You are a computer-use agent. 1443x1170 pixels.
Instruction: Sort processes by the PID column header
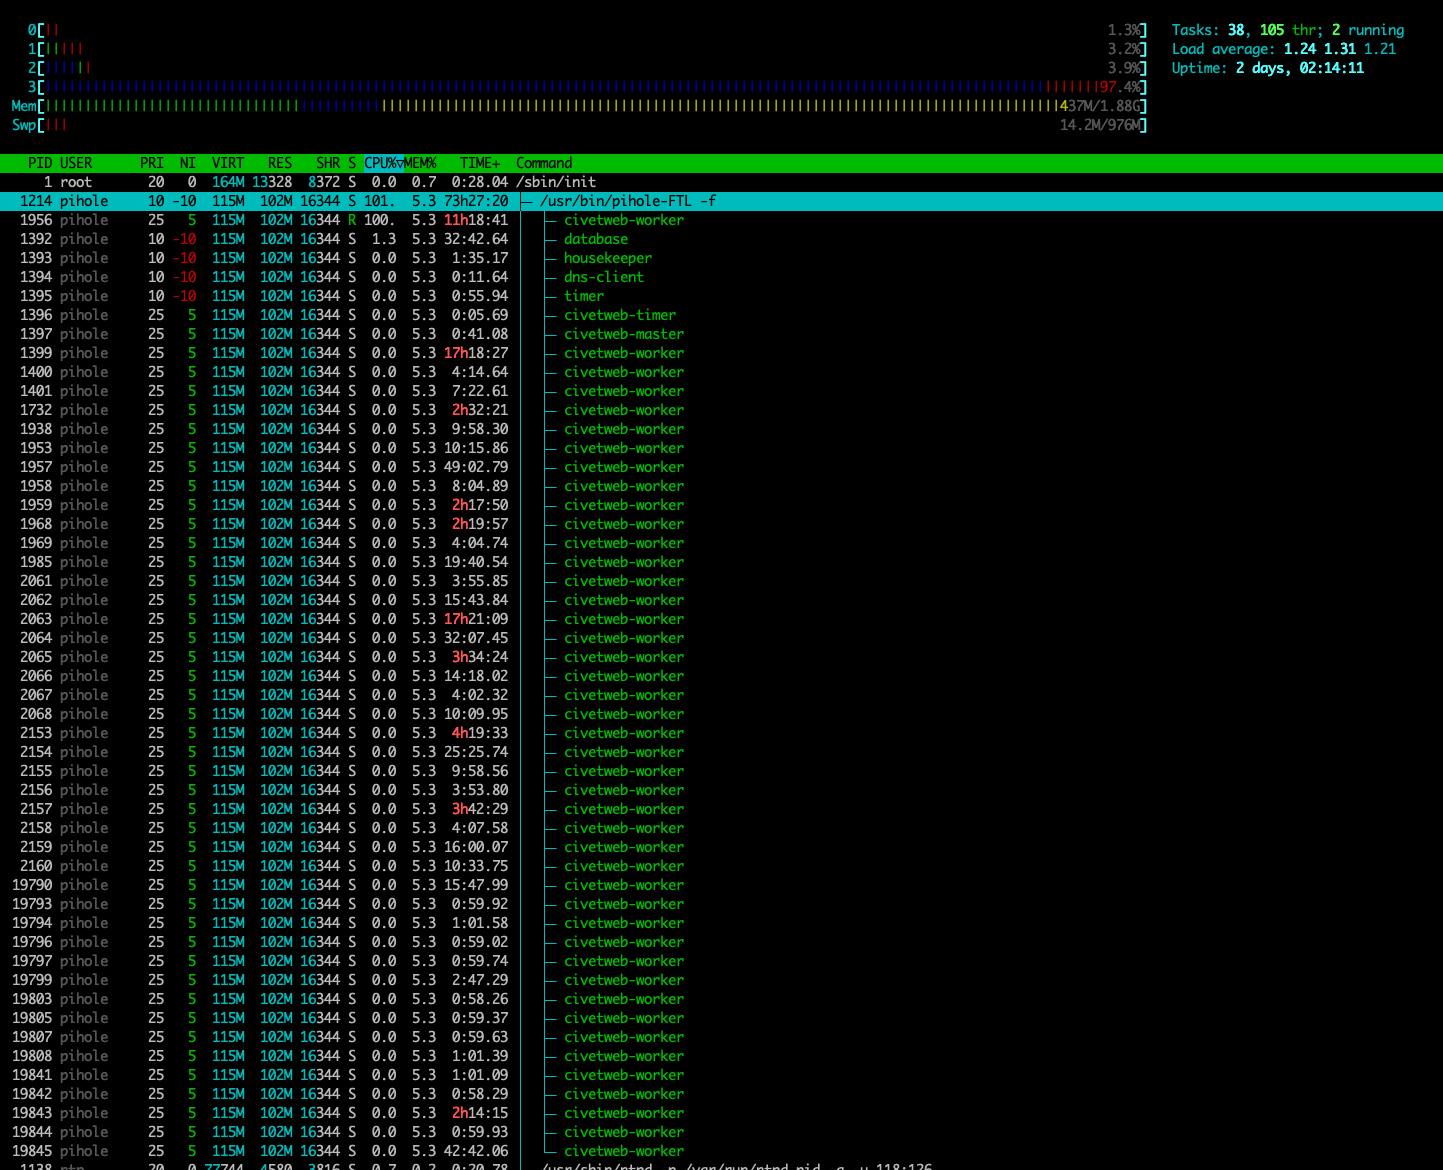click(x=40, y=163)
